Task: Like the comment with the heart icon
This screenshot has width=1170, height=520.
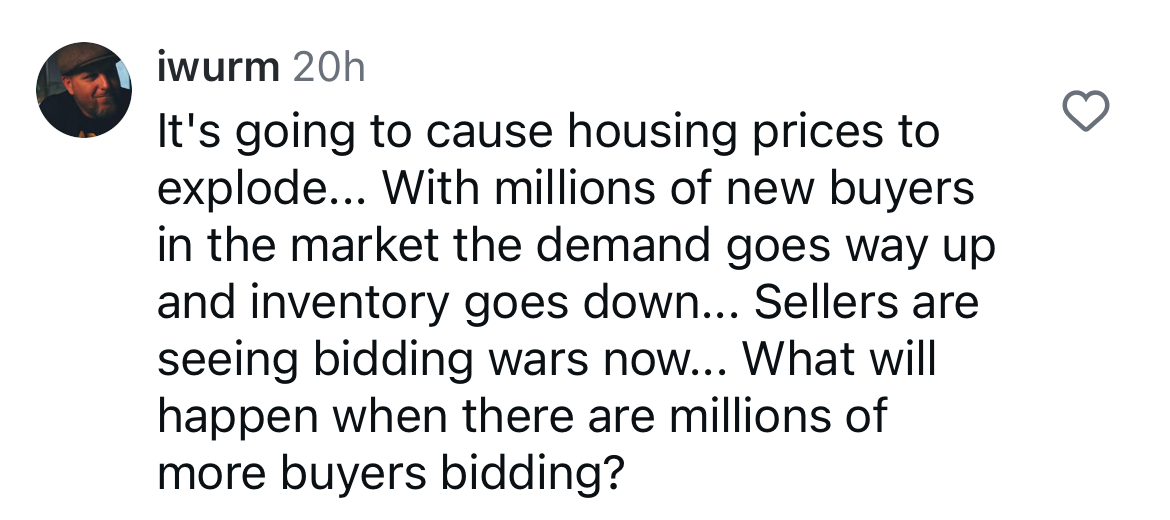Action: click(1086, 111)
